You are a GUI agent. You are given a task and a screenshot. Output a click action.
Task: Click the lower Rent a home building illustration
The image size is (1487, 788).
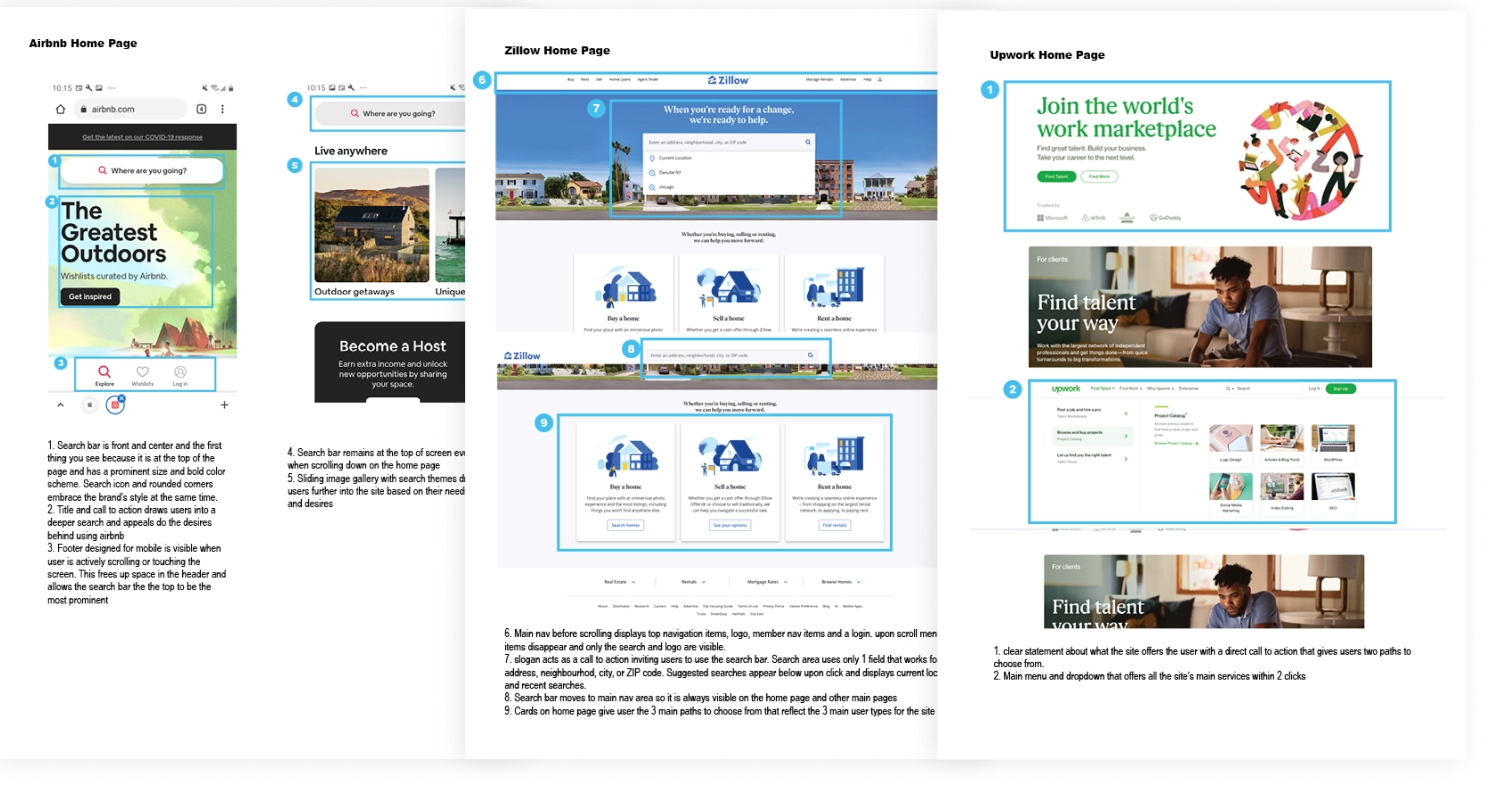tap(834, 456)
